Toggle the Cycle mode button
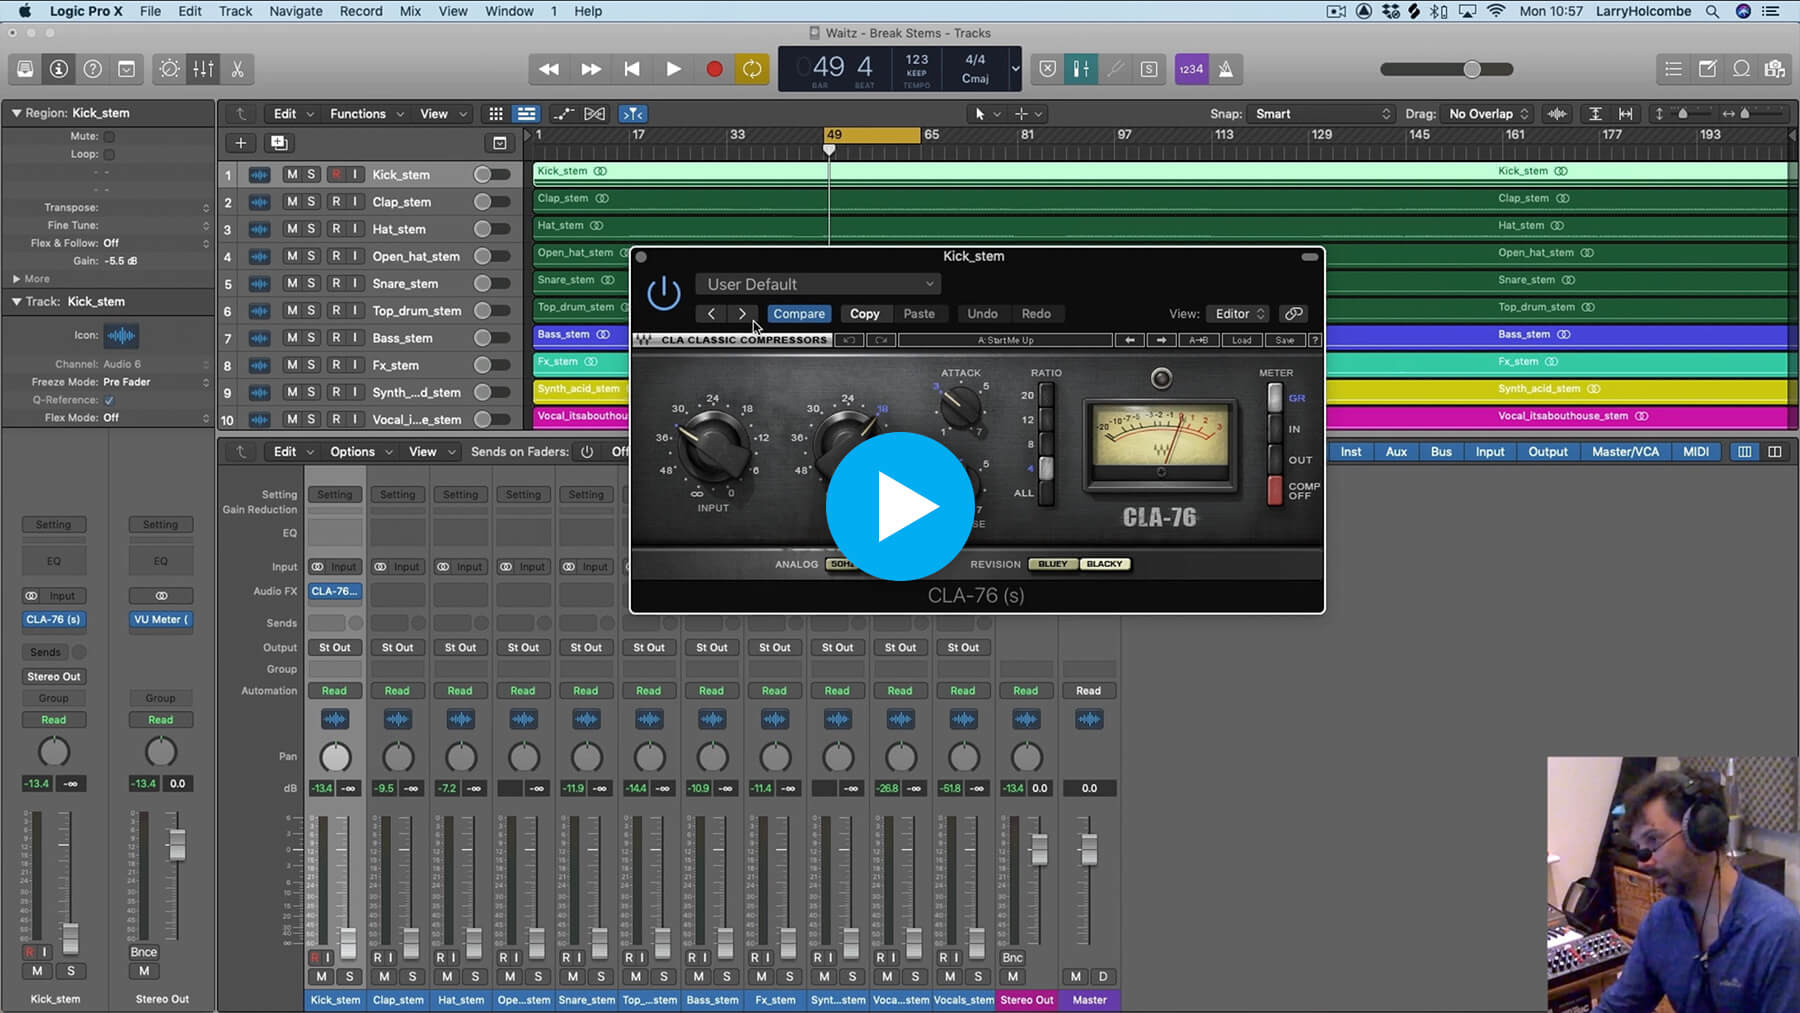This screenshot has width=1800, height=1013. [752, 69]
